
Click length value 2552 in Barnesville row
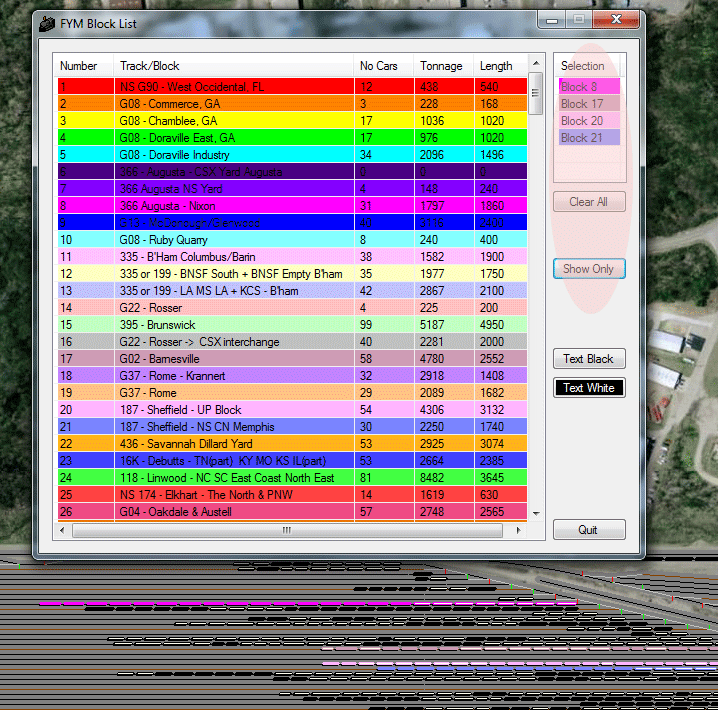[x=492, y=358]
